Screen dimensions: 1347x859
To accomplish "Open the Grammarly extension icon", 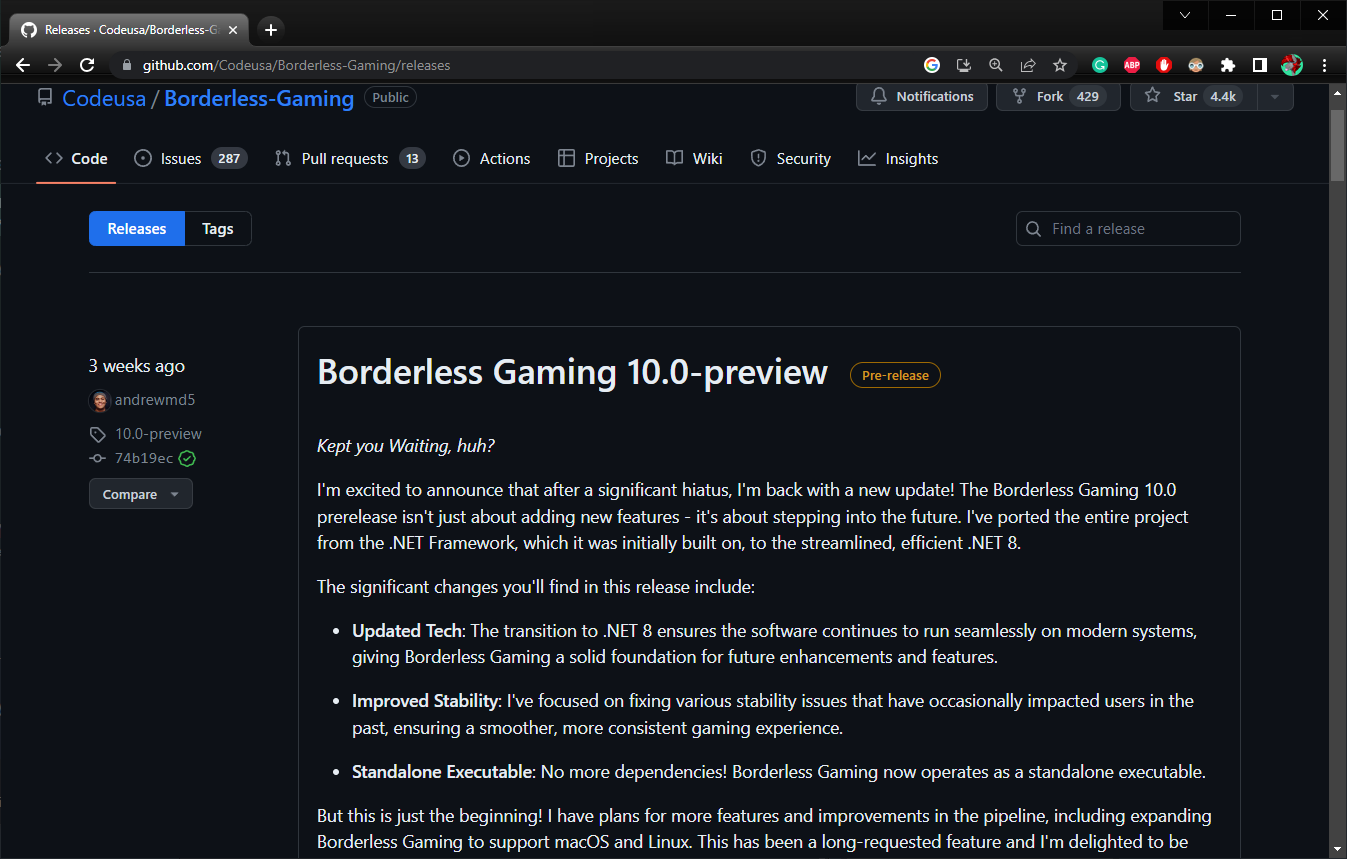I will [x=1100, y=65].
